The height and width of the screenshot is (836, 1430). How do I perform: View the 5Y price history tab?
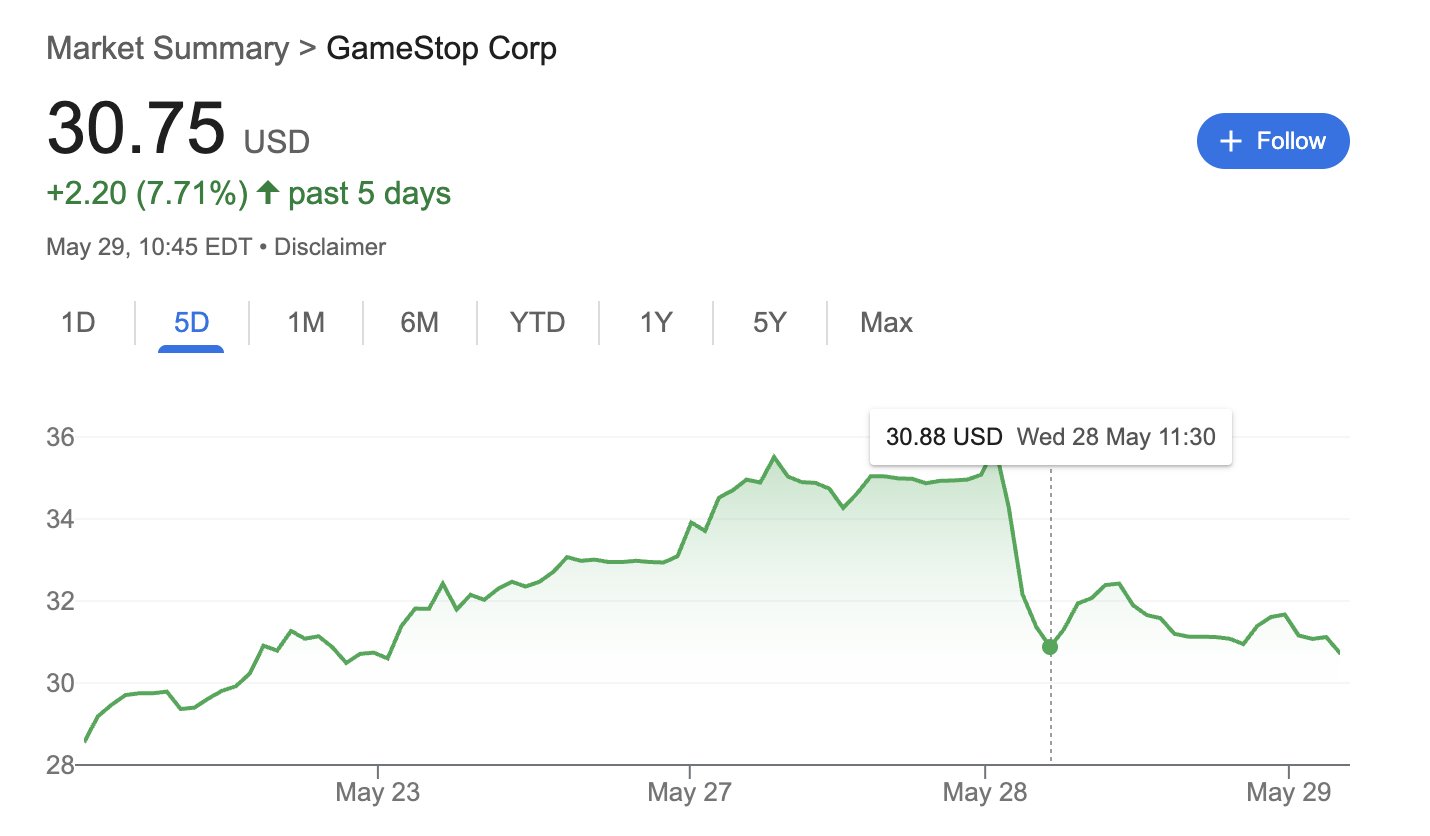pos(770,323)
